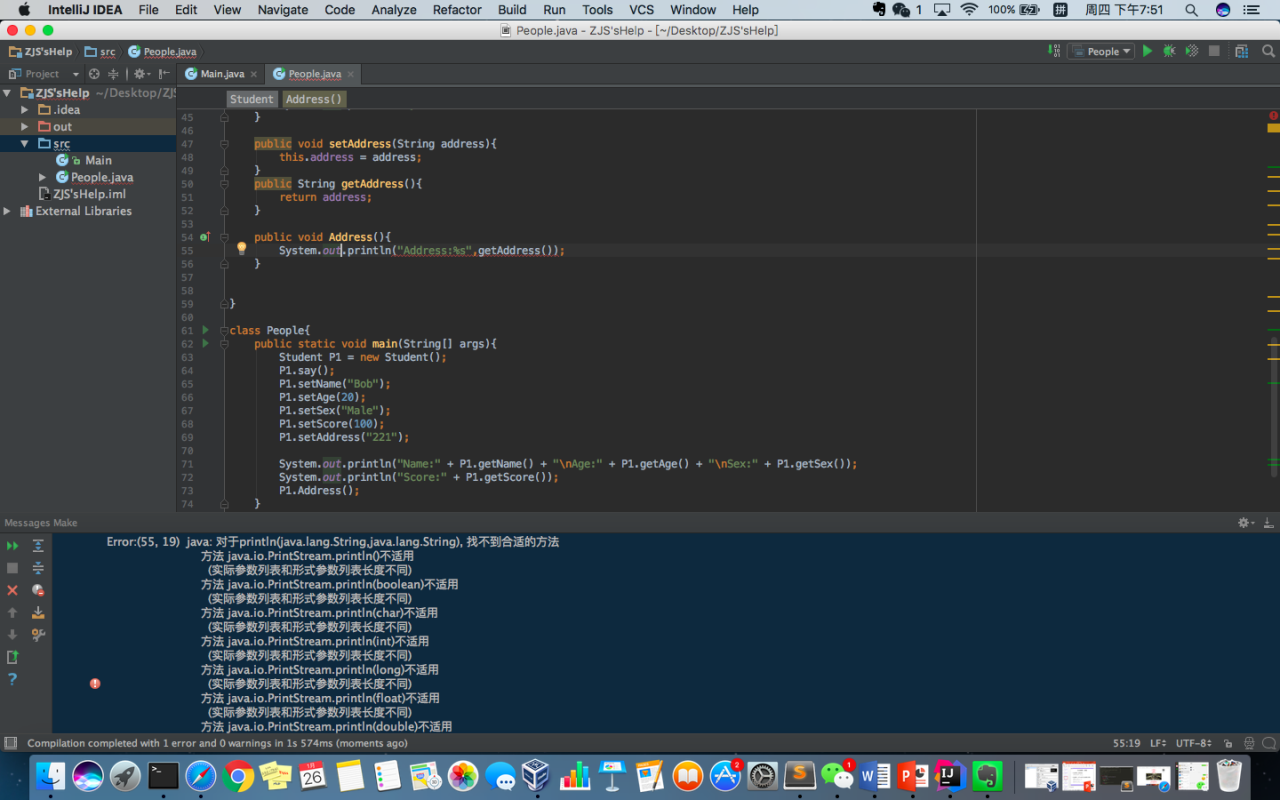
Task: Switch to the Main.java editor tab
Action: [221, 74]
